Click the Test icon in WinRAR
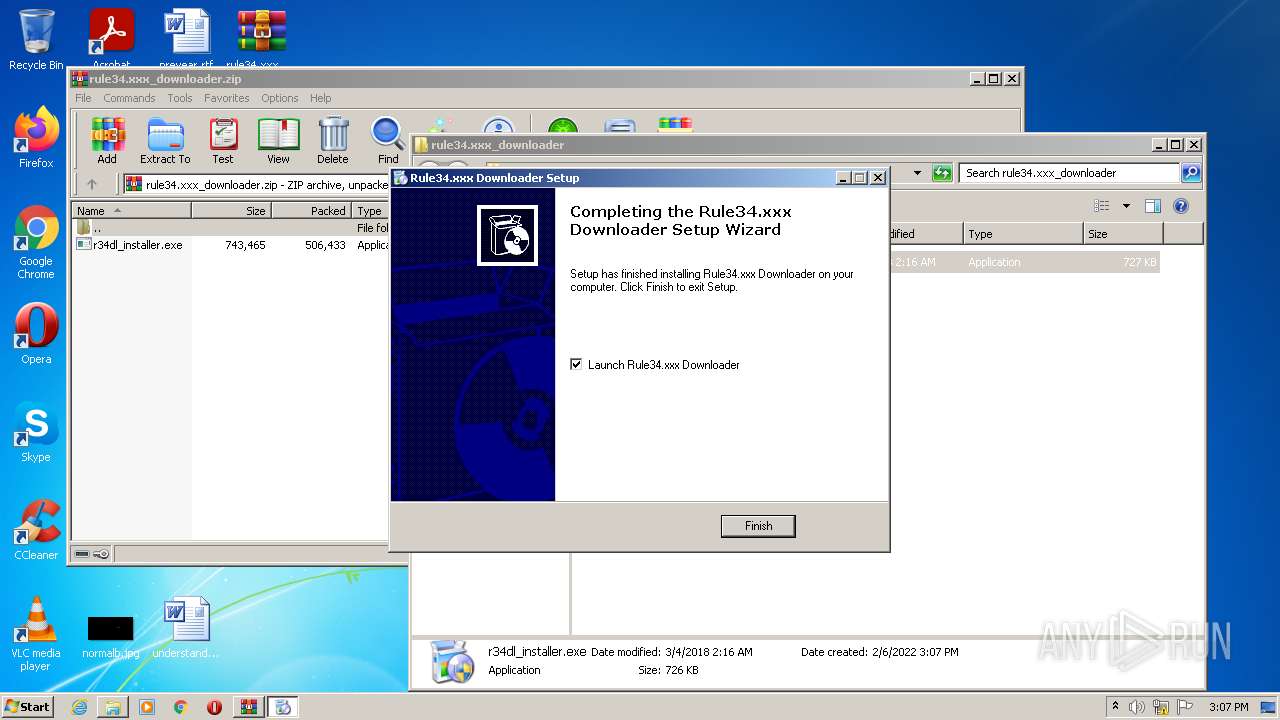This screenshot has height=720, width=1280. 223,141
